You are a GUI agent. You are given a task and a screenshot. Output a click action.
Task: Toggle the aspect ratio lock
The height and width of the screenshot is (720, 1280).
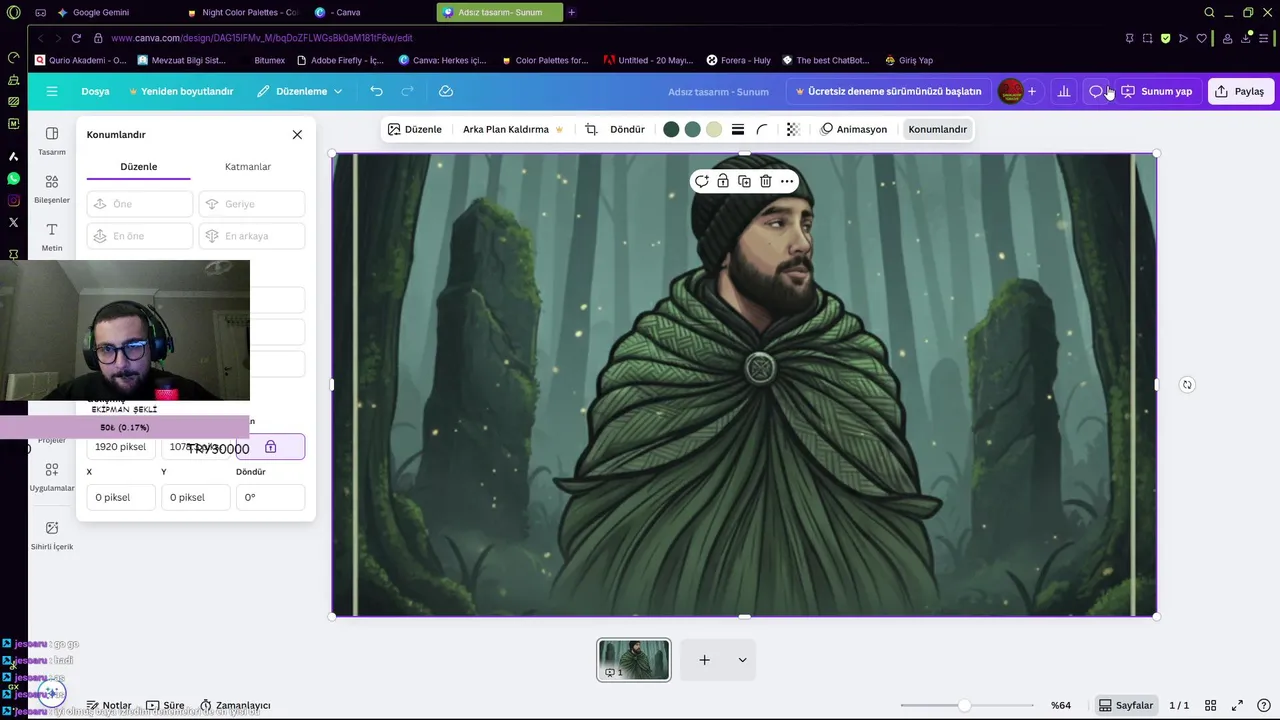pos(270,447)
